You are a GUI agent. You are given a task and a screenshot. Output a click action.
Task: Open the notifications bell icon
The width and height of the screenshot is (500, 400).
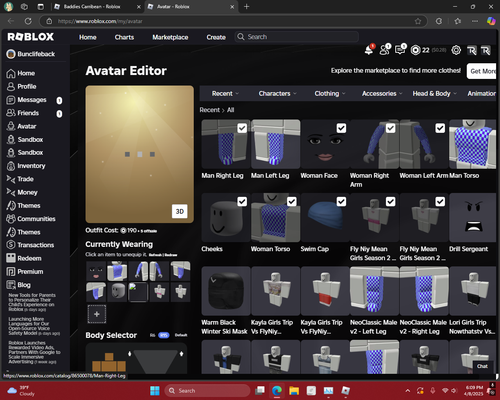369,50
